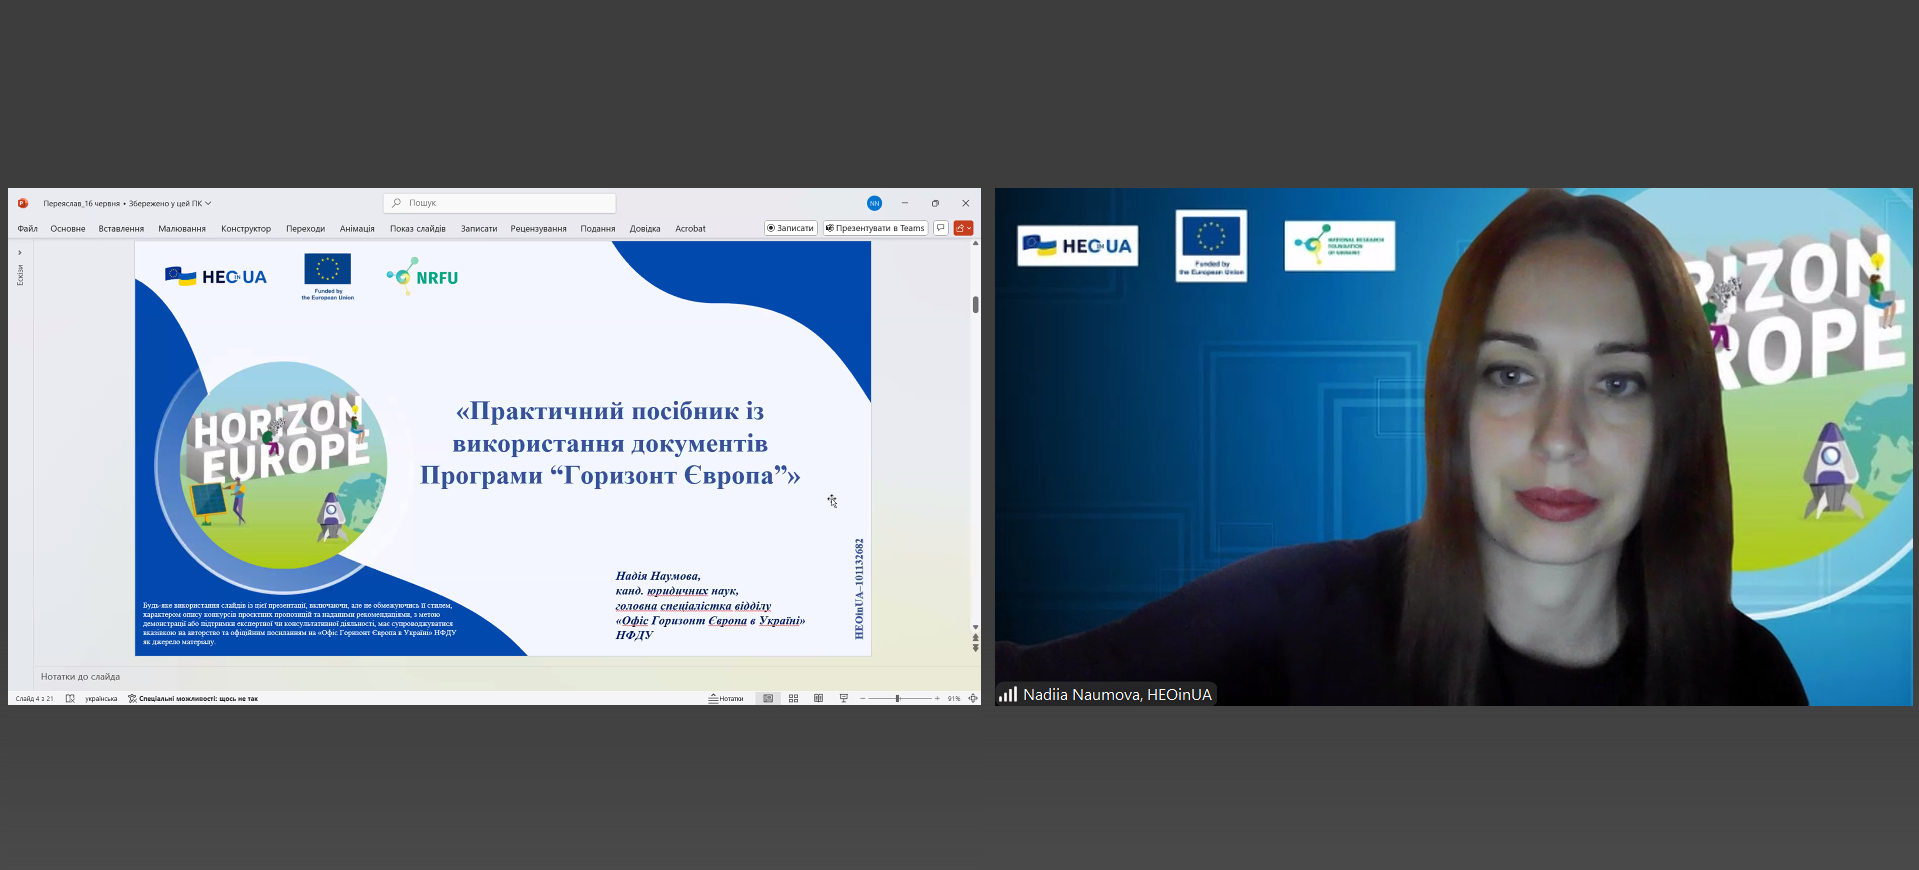Click the zoom in plus button
1919x870 pixels.
click(x=937, y=698)
